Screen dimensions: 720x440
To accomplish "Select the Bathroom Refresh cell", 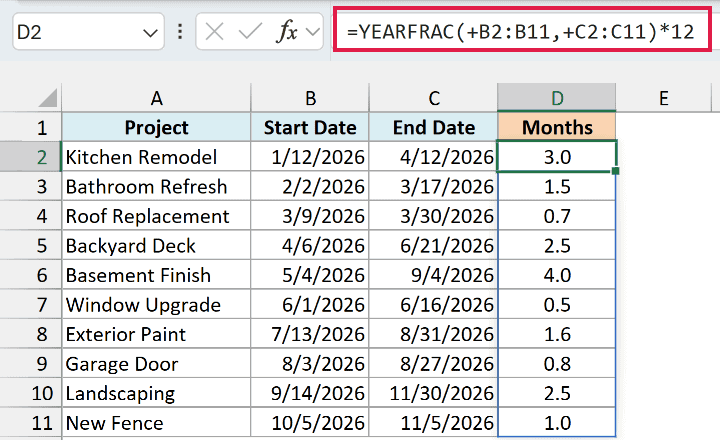I will 157,186.
